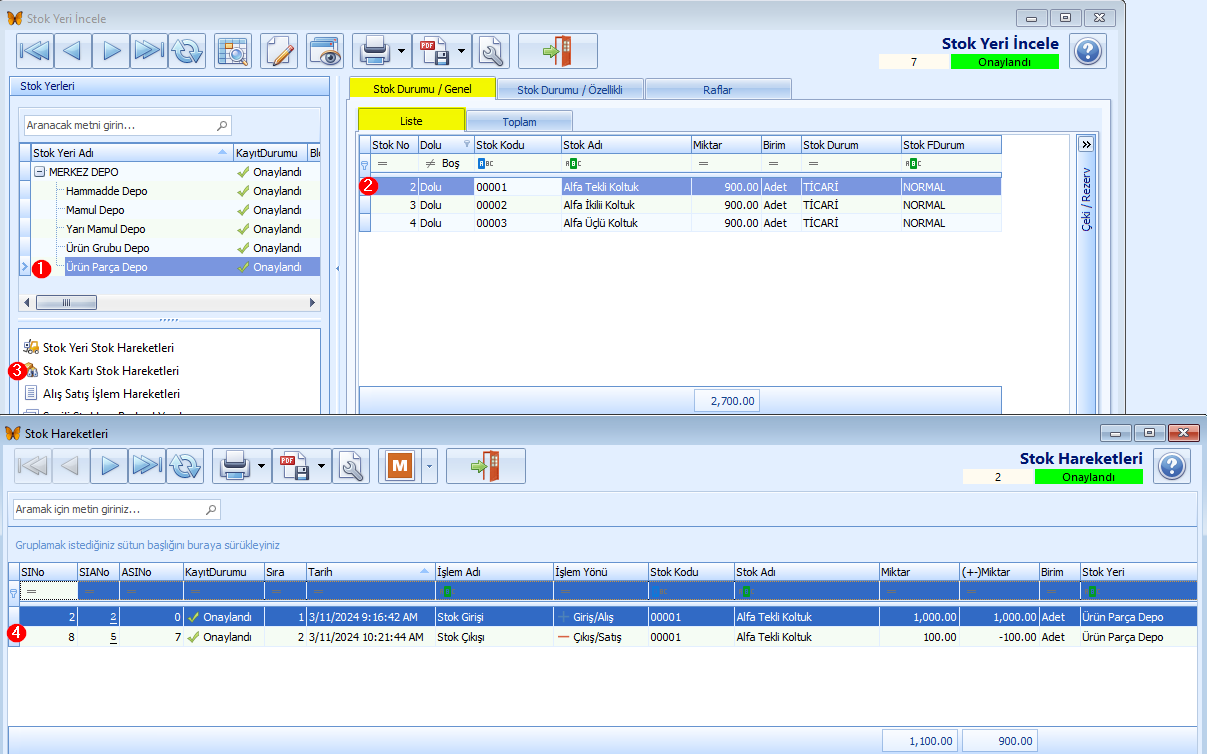Go to next record in Stok Yeri İncele
1207x754 pixels.
[111, 50]
